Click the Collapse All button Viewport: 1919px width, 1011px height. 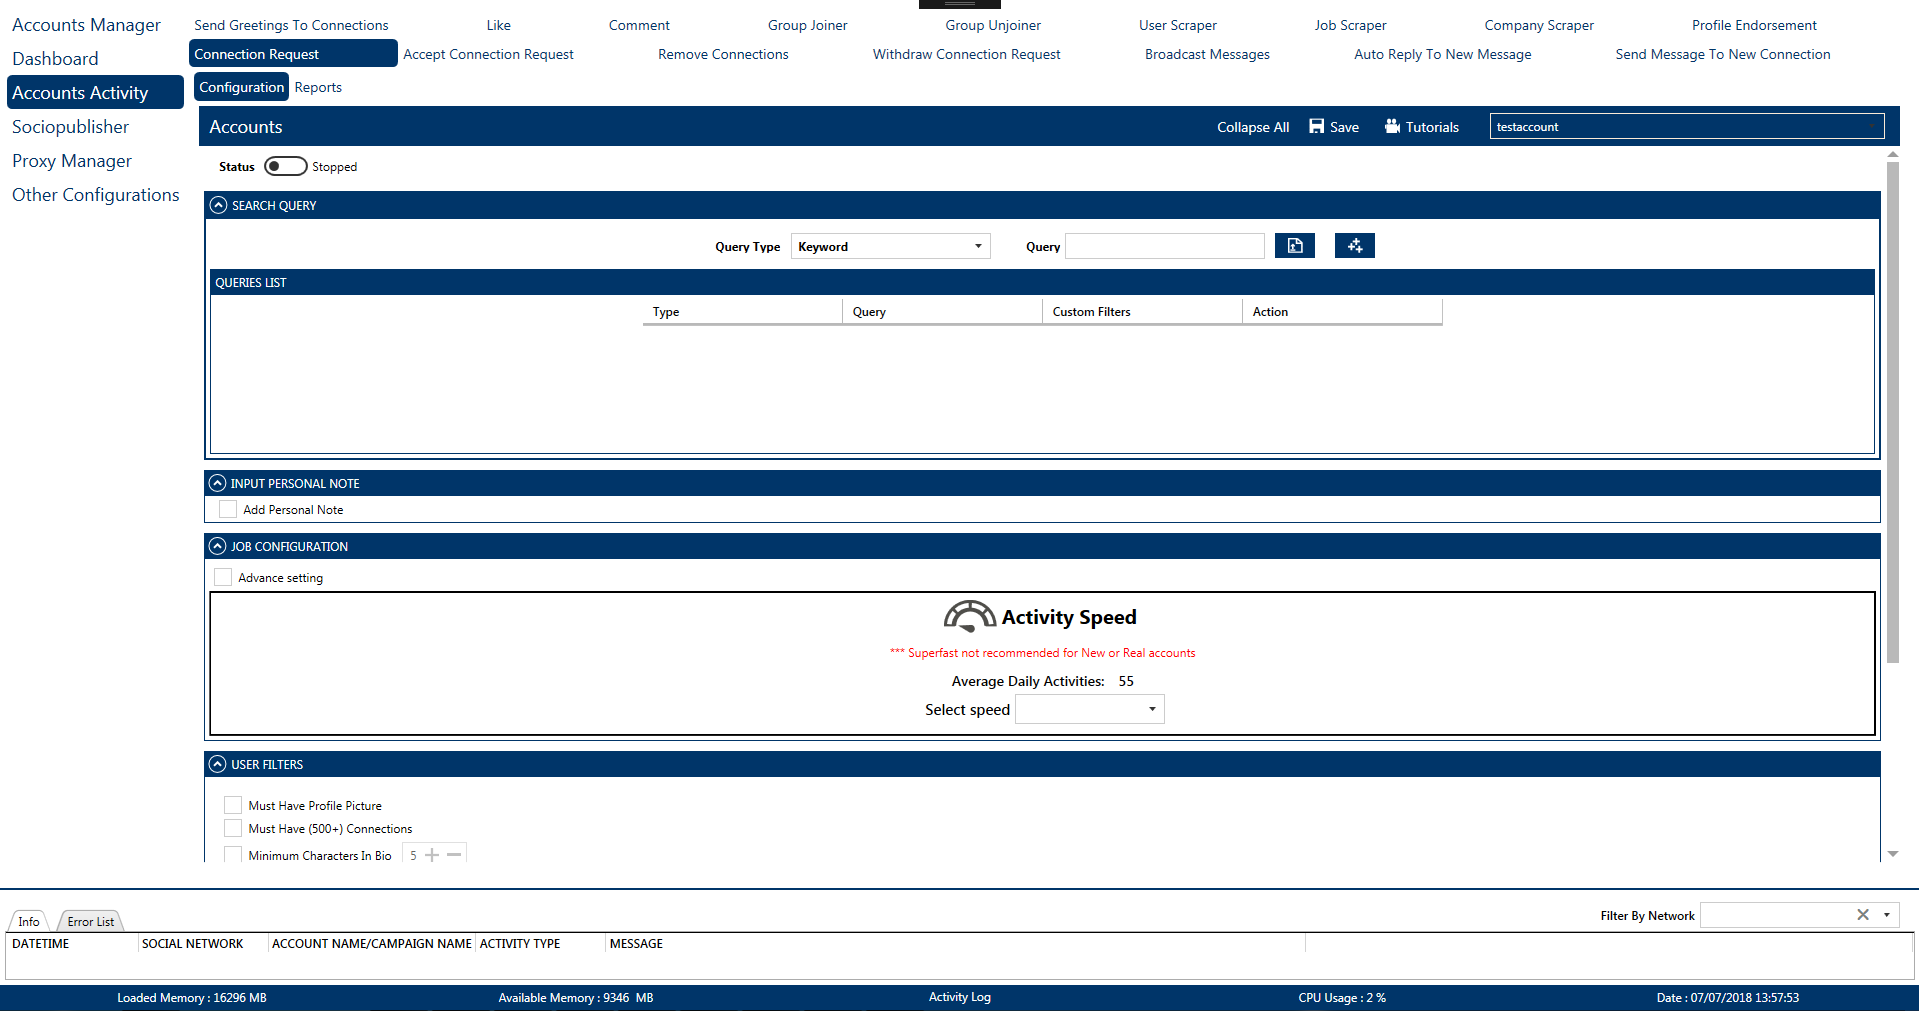point(1252,127)
